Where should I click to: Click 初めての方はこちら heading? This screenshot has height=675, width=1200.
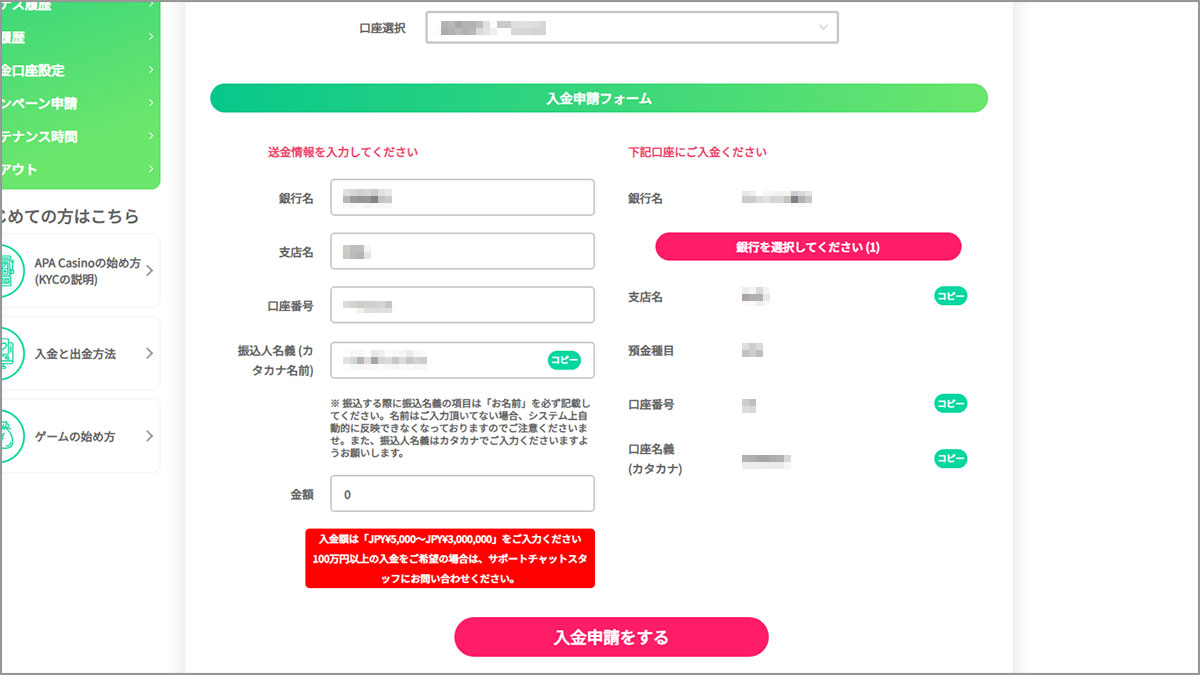point(70,216)
